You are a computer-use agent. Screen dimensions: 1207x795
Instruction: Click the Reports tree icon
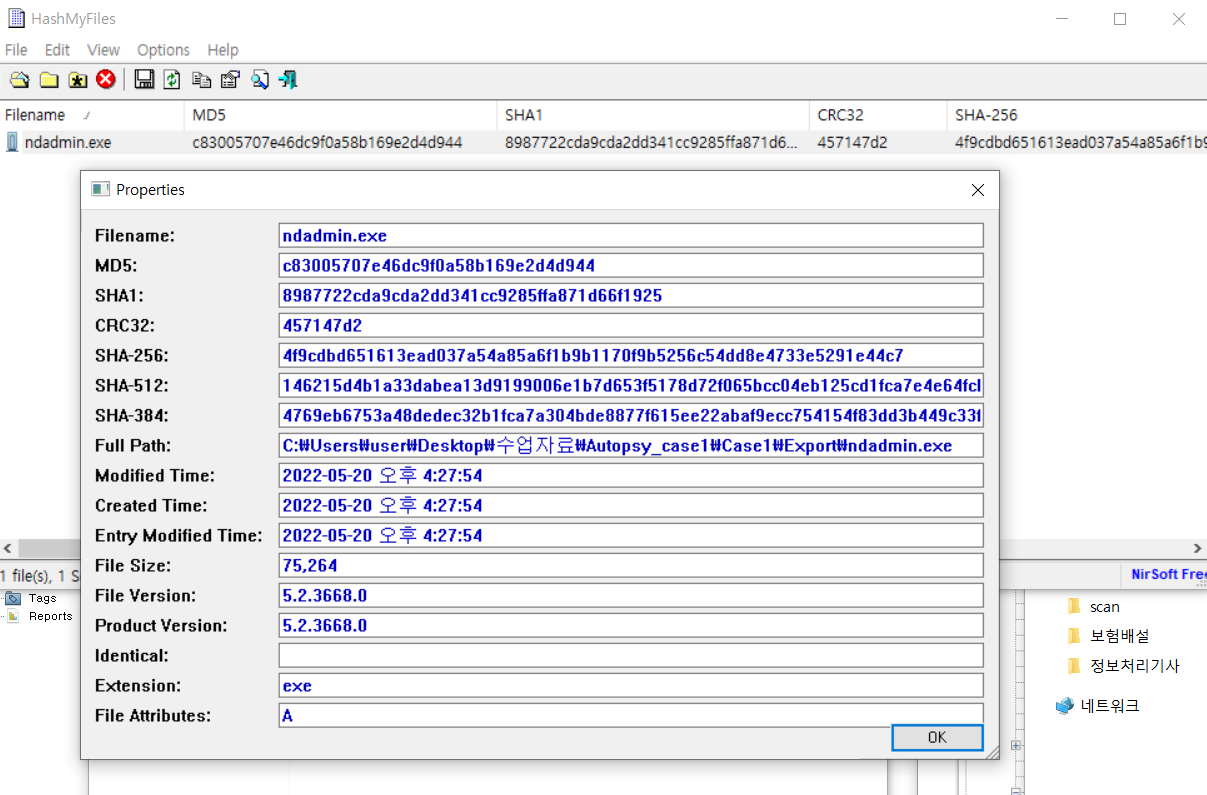13,616
